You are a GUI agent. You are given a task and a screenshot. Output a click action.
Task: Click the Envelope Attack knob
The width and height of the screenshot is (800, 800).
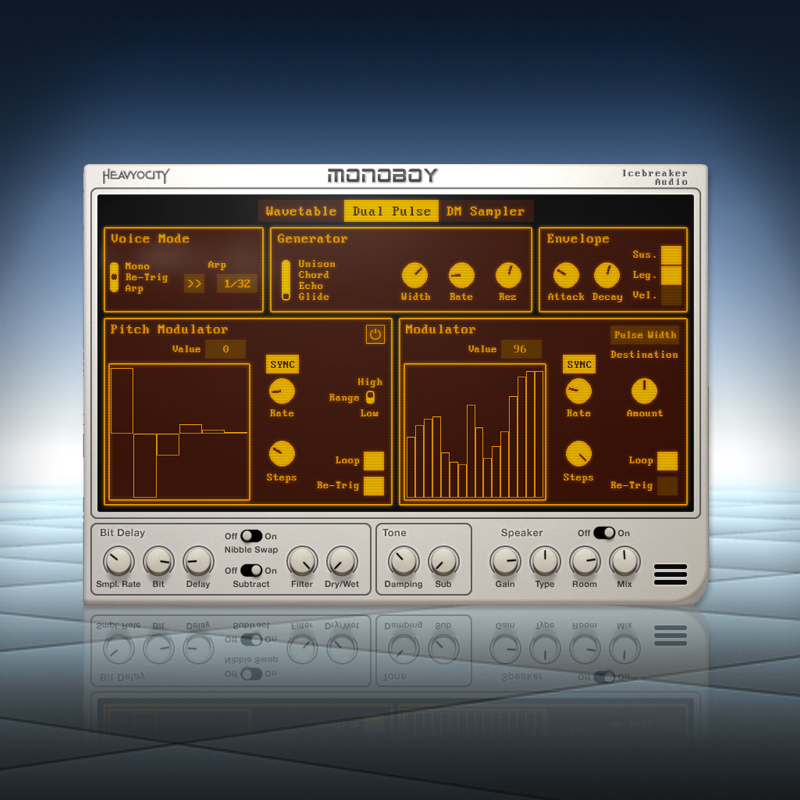pos(566,276)
